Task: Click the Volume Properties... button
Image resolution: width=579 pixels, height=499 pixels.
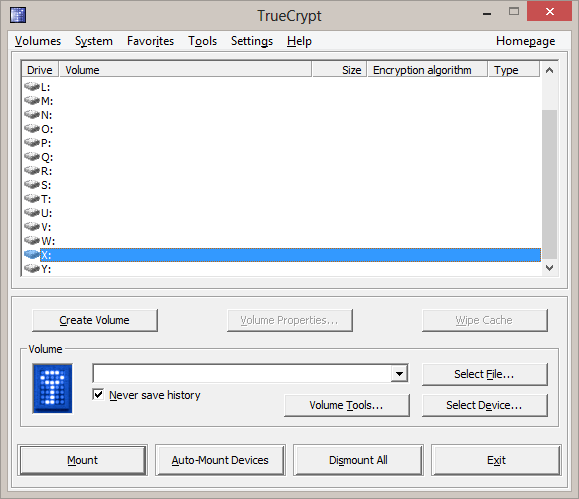Action: (290, 320)
